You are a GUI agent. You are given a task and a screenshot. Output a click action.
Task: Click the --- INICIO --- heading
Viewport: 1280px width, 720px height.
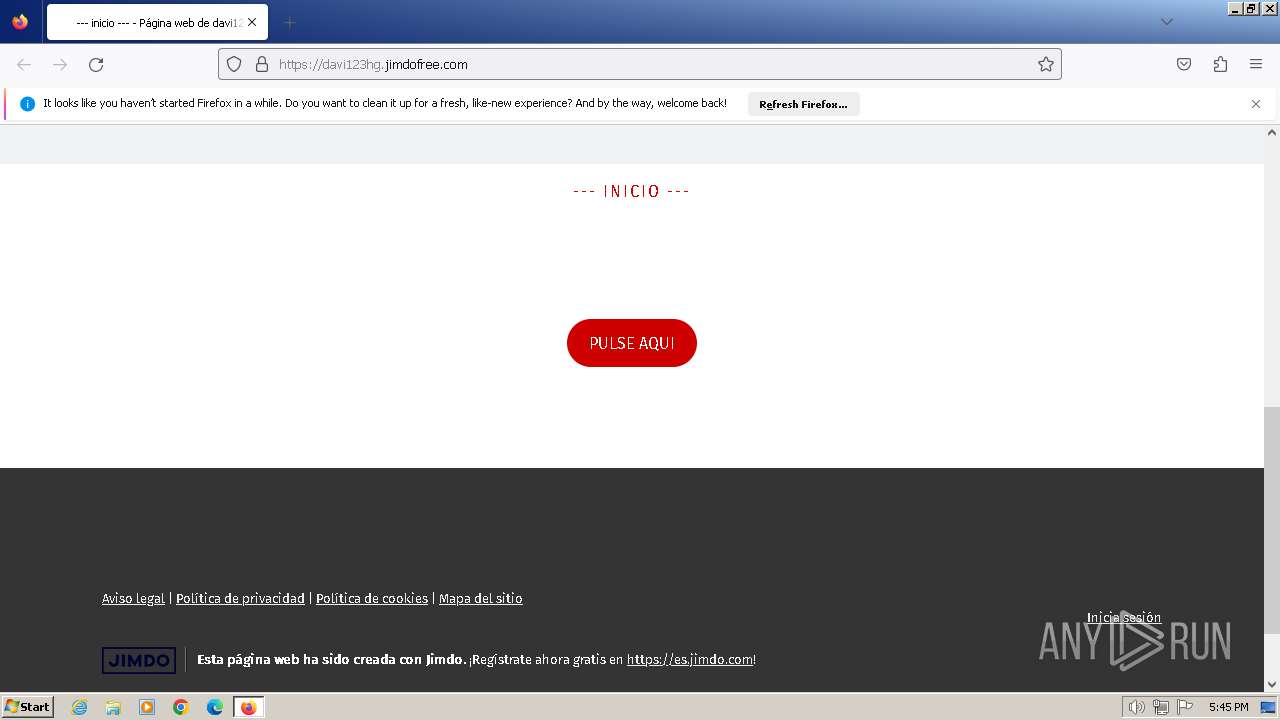pyautogui.click(x=631, y=191)
